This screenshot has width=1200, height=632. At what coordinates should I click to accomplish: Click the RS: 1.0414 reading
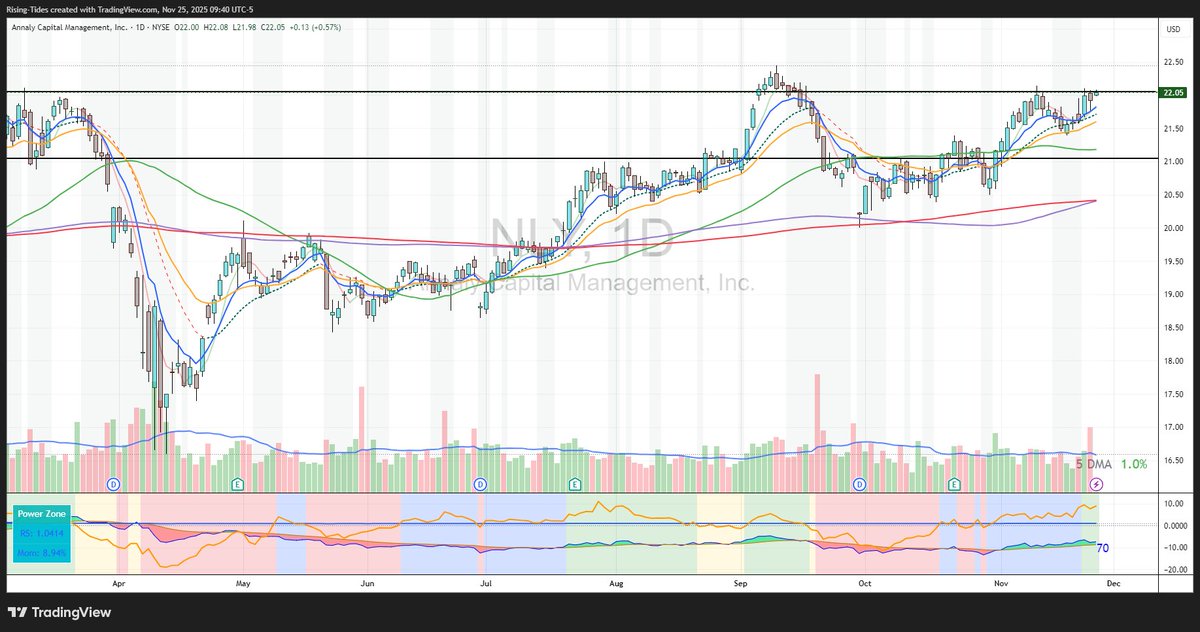point(41,532)
